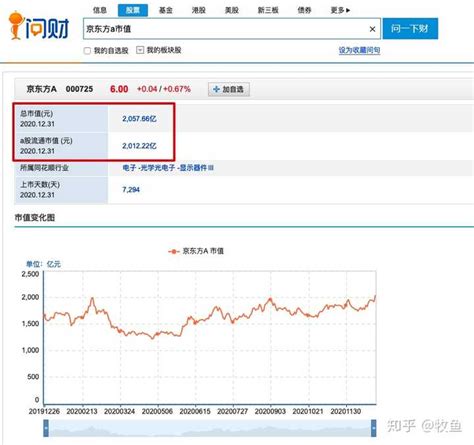The height and width of the screenshot is (445, 474).
Task: Click the plus icon on 加自选 button
Action: (216, 89)
